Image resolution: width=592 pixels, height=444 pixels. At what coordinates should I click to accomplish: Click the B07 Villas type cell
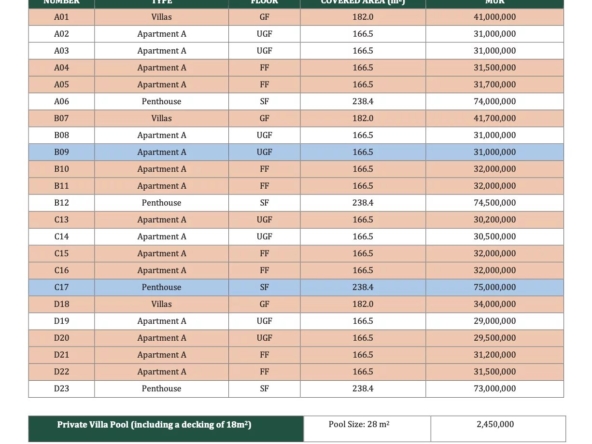coord(161,118)
